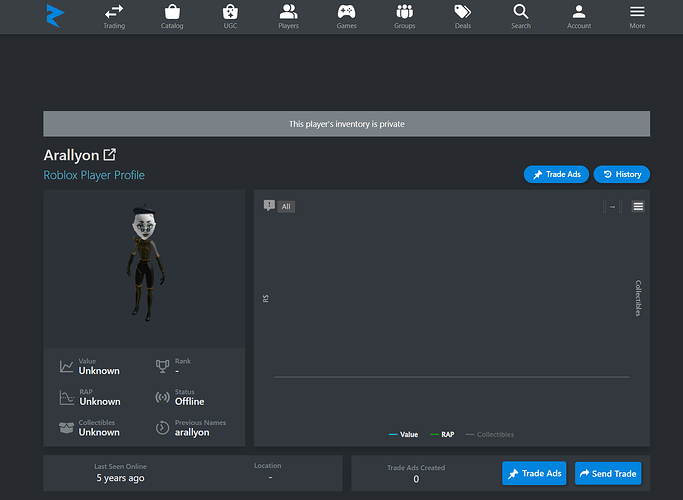
Task: Click the top Trade Ads button
Action: pos(556,174)
